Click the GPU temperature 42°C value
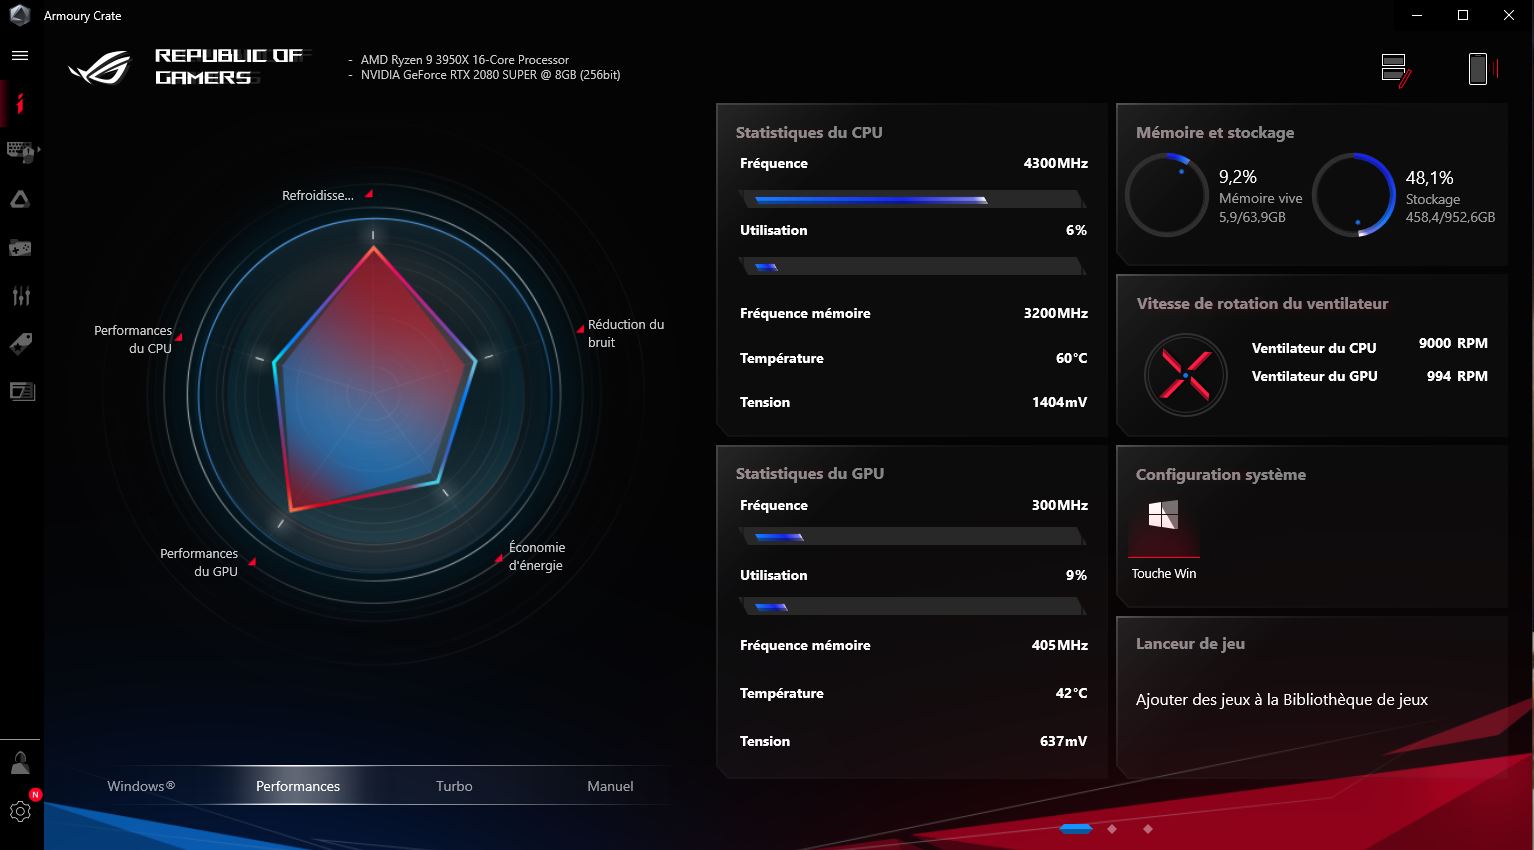This screenshot has width=1534, height=850. tap(1072, 693)
